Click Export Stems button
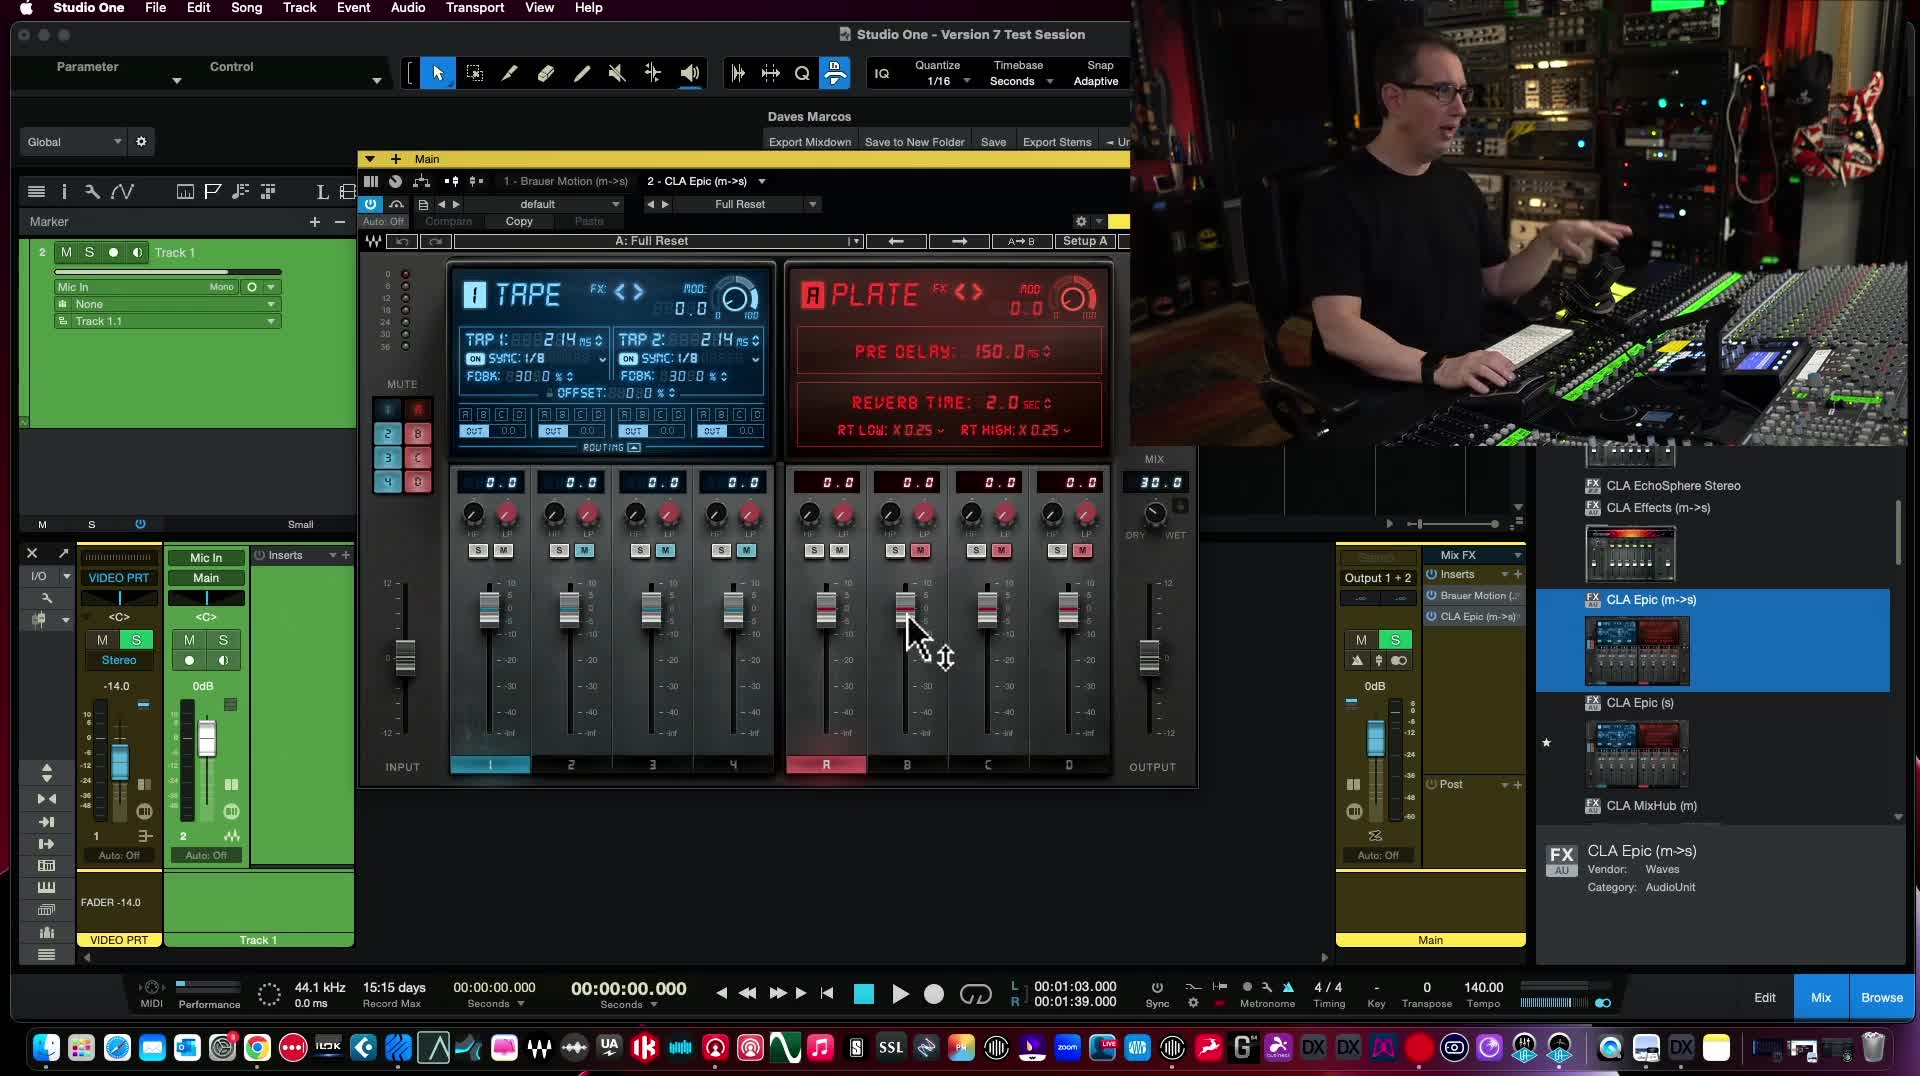The width and height of the screenshot is (1920, 1076). [1057, 142]
